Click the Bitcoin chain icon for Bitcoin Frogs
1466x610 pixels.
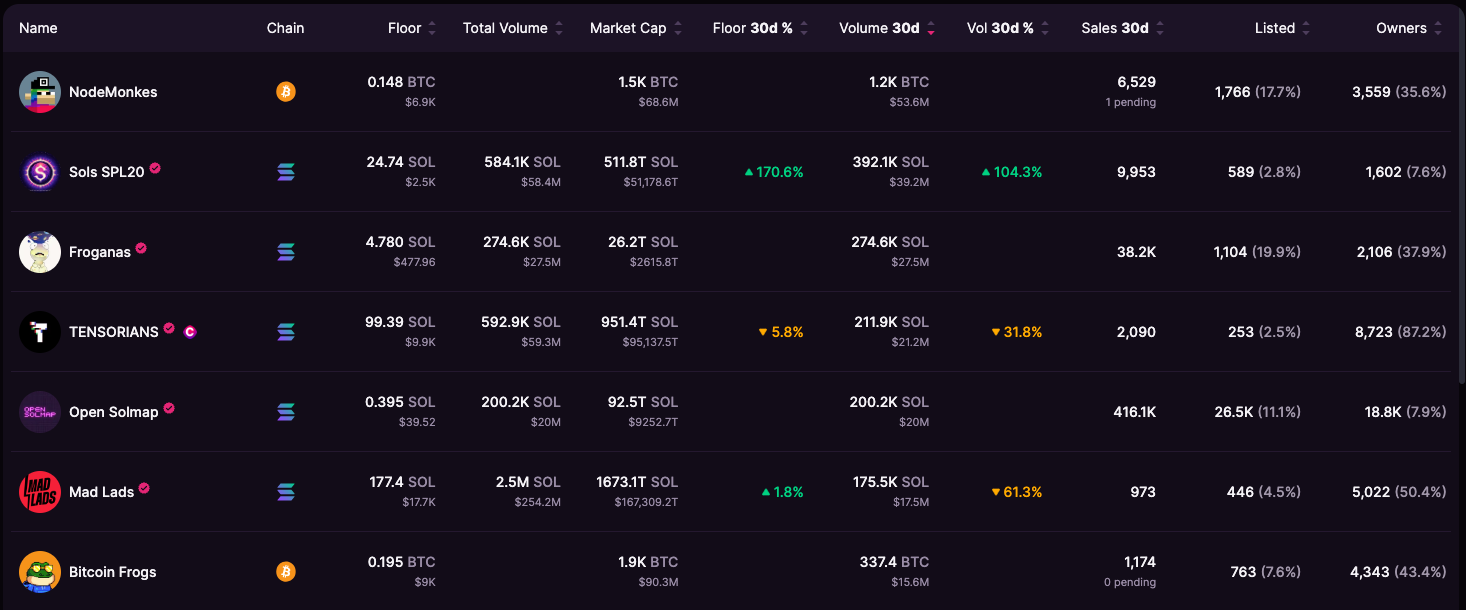pyautogui.click(x=286, y=572)
